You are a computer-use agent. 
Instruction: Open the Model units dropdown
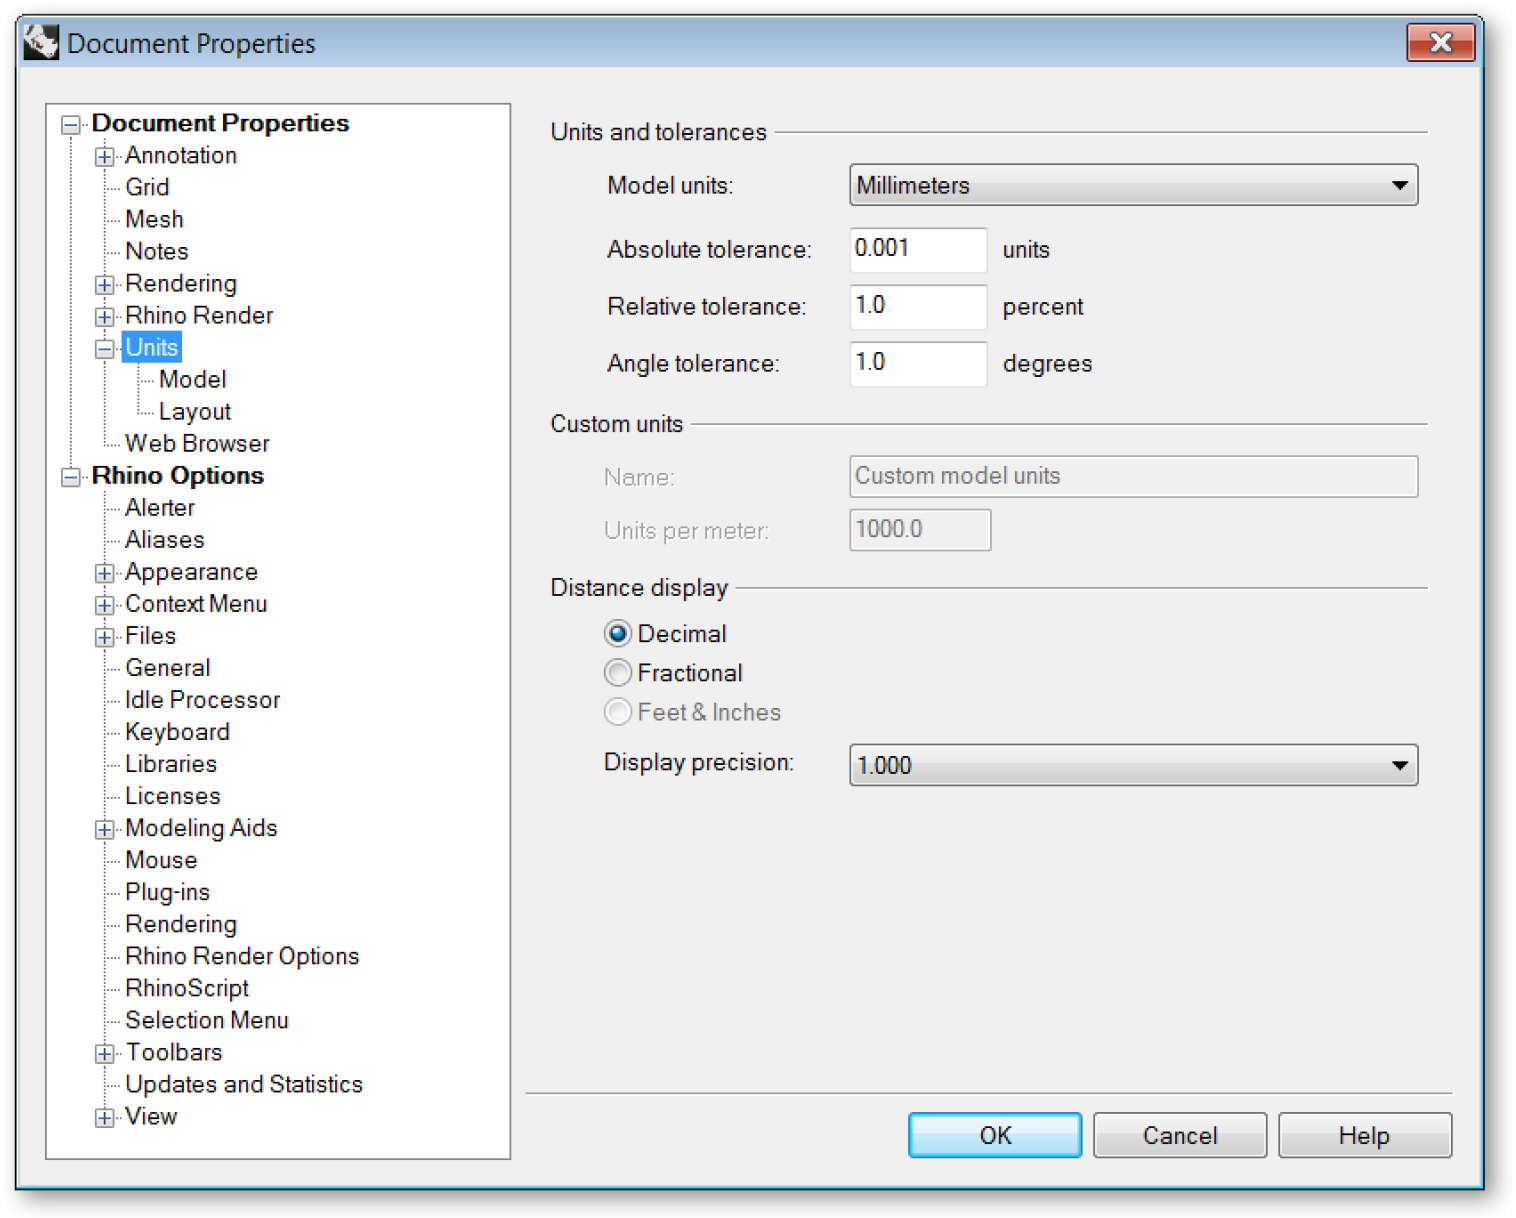coord(1132,185)
